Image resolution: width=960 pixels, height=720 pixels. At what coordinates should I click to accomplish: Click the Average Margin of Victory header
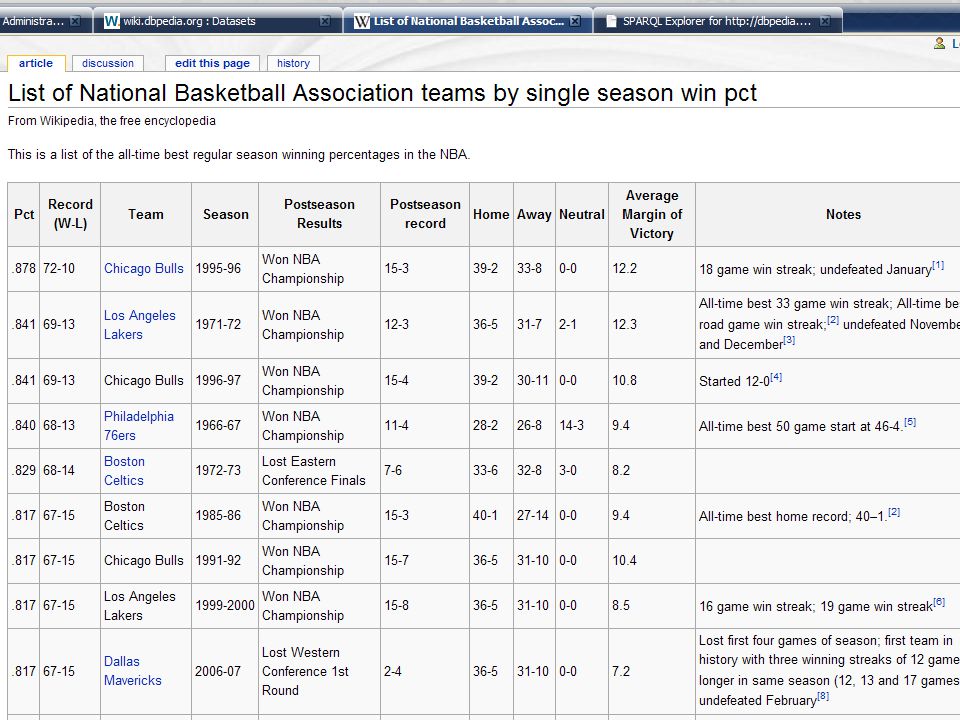pos(652,214)
